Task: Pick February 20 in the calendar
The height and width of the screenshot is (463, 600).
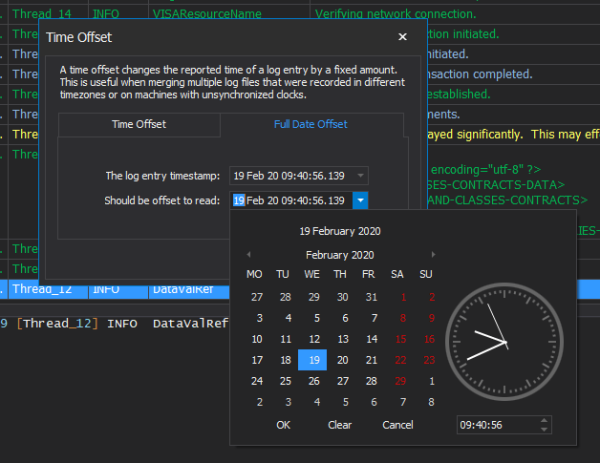Action: (x=342, y=360)
